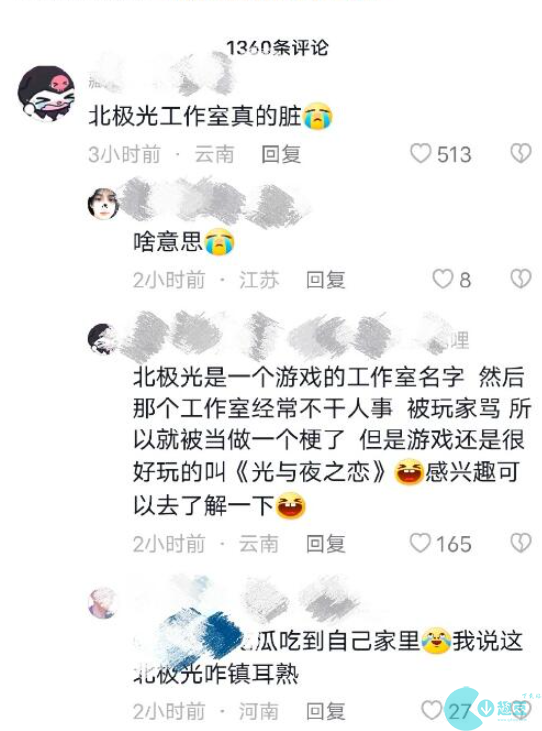
Task: Open the avatar of the 啥意思 replier
Action: tap(103, 204)
